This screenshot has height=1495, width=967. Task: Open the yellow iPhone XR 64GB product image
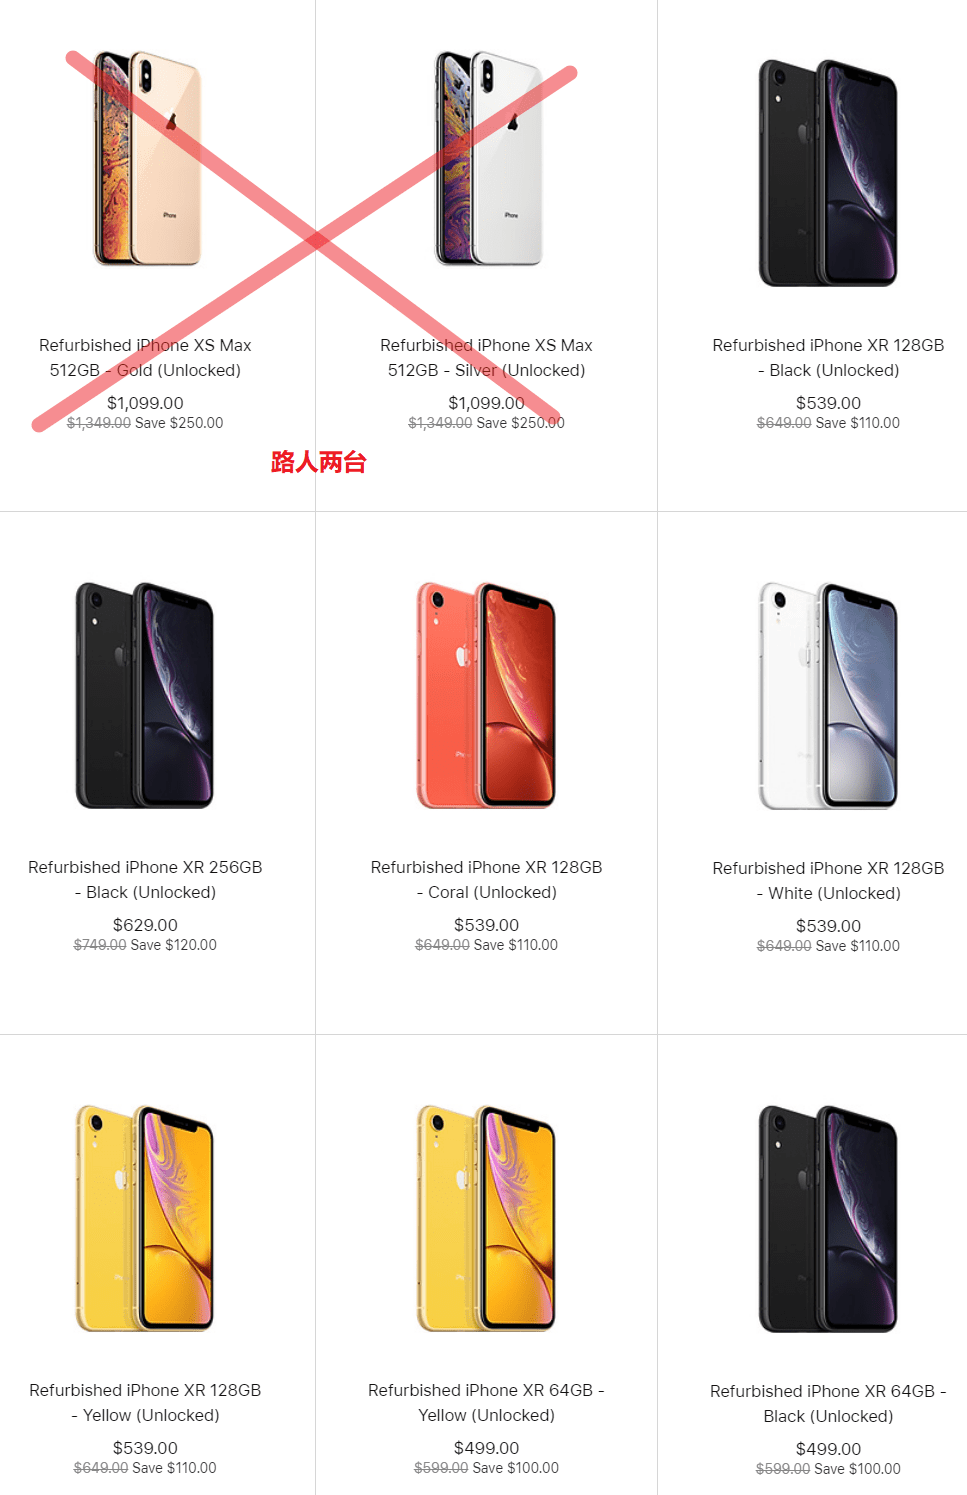[x=486, y=1218]
